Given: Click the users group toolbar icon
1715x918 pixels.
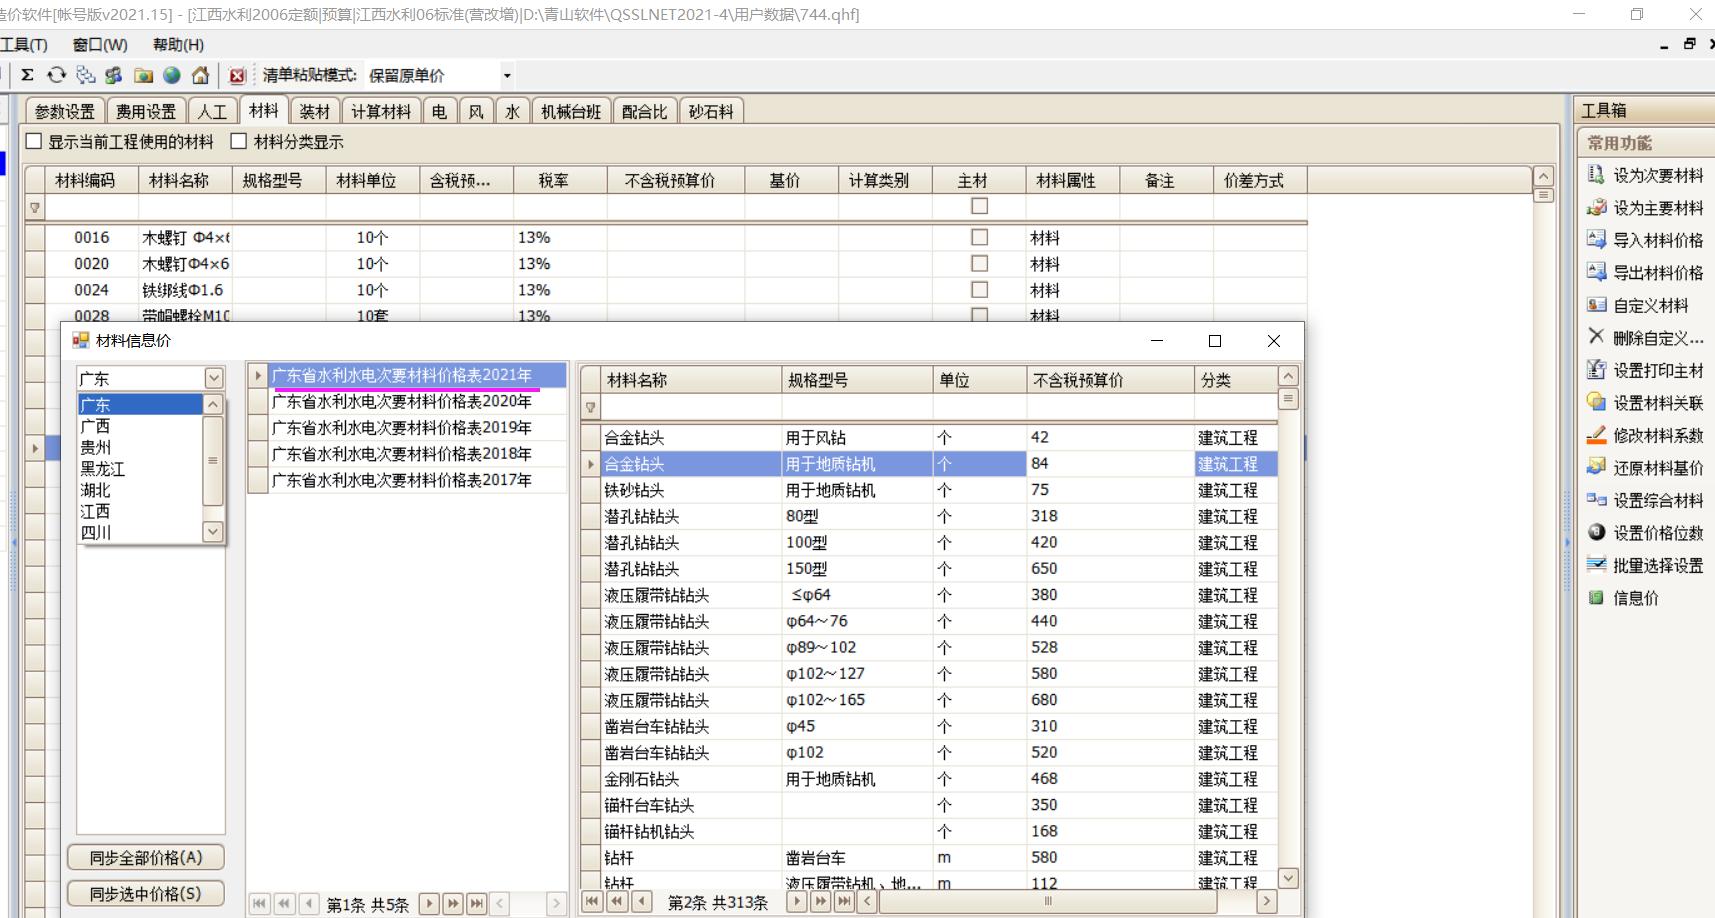Looking at the screenshot, I should pos(113,75).
